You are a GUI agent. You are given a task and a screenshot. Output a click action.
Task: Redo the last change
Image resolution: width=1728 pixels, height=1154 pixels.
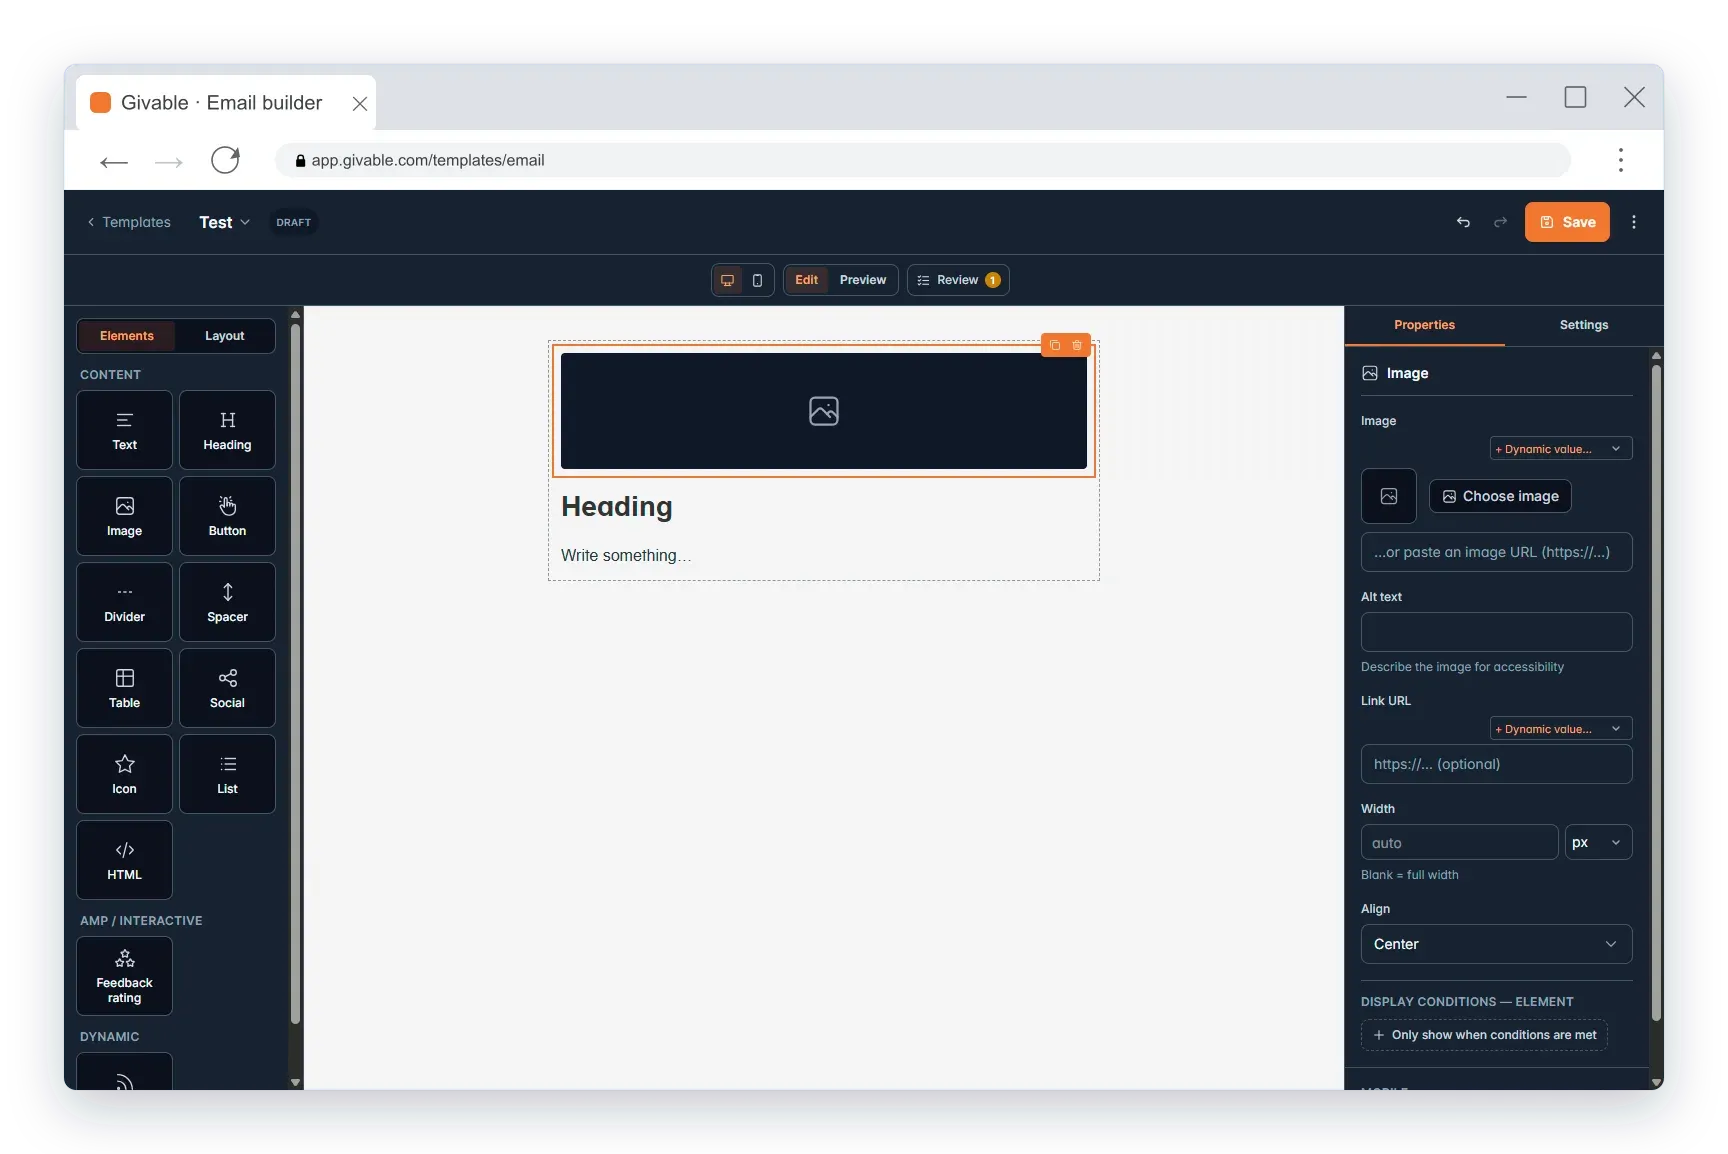[x=1500, y=222]
